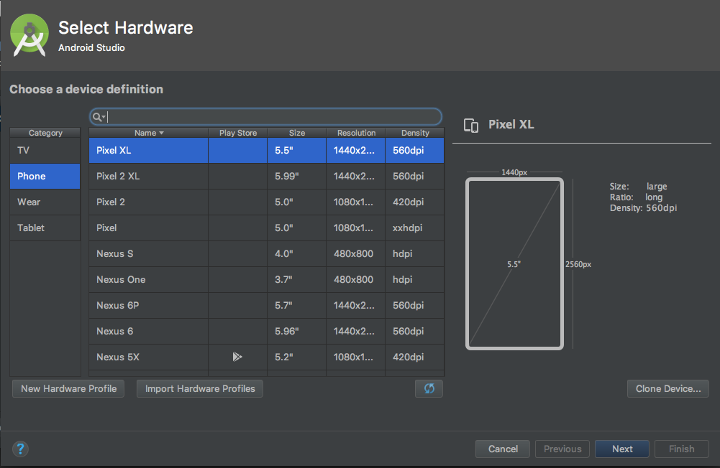
Task: Click the 480x800 resolution of Nexus S
Action: (356, 254)
